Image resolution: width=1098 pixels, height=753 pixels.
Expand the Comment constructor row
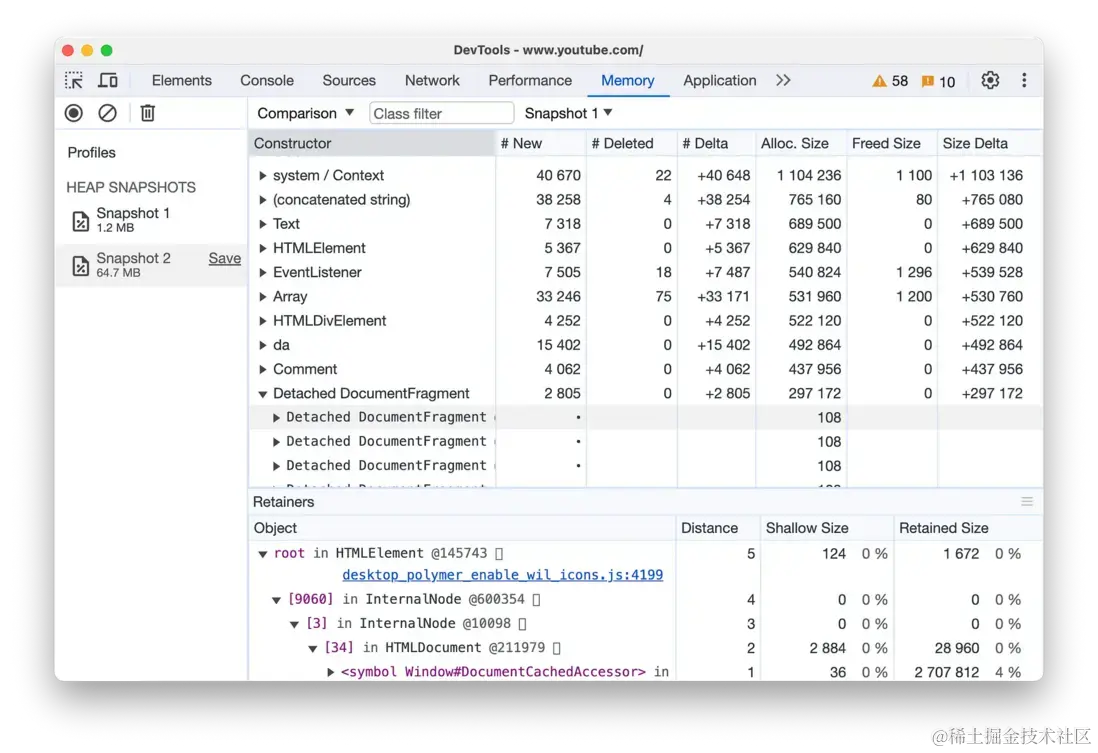coord(263,369)
